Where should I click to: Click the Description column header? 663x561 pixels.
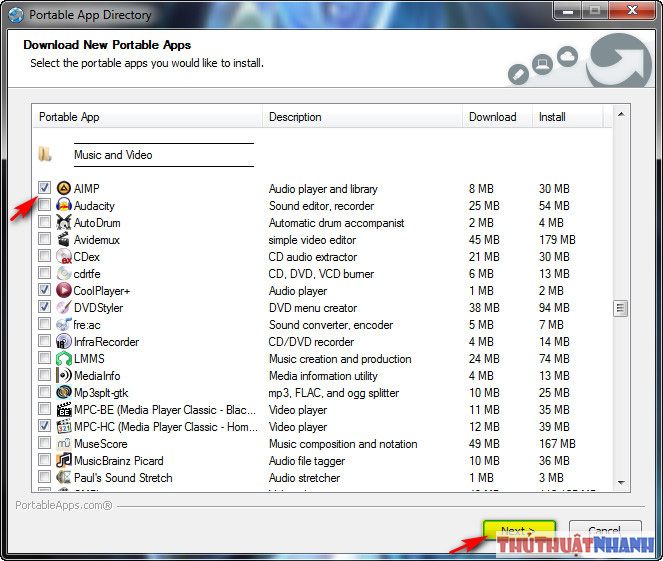coord(362,117)
